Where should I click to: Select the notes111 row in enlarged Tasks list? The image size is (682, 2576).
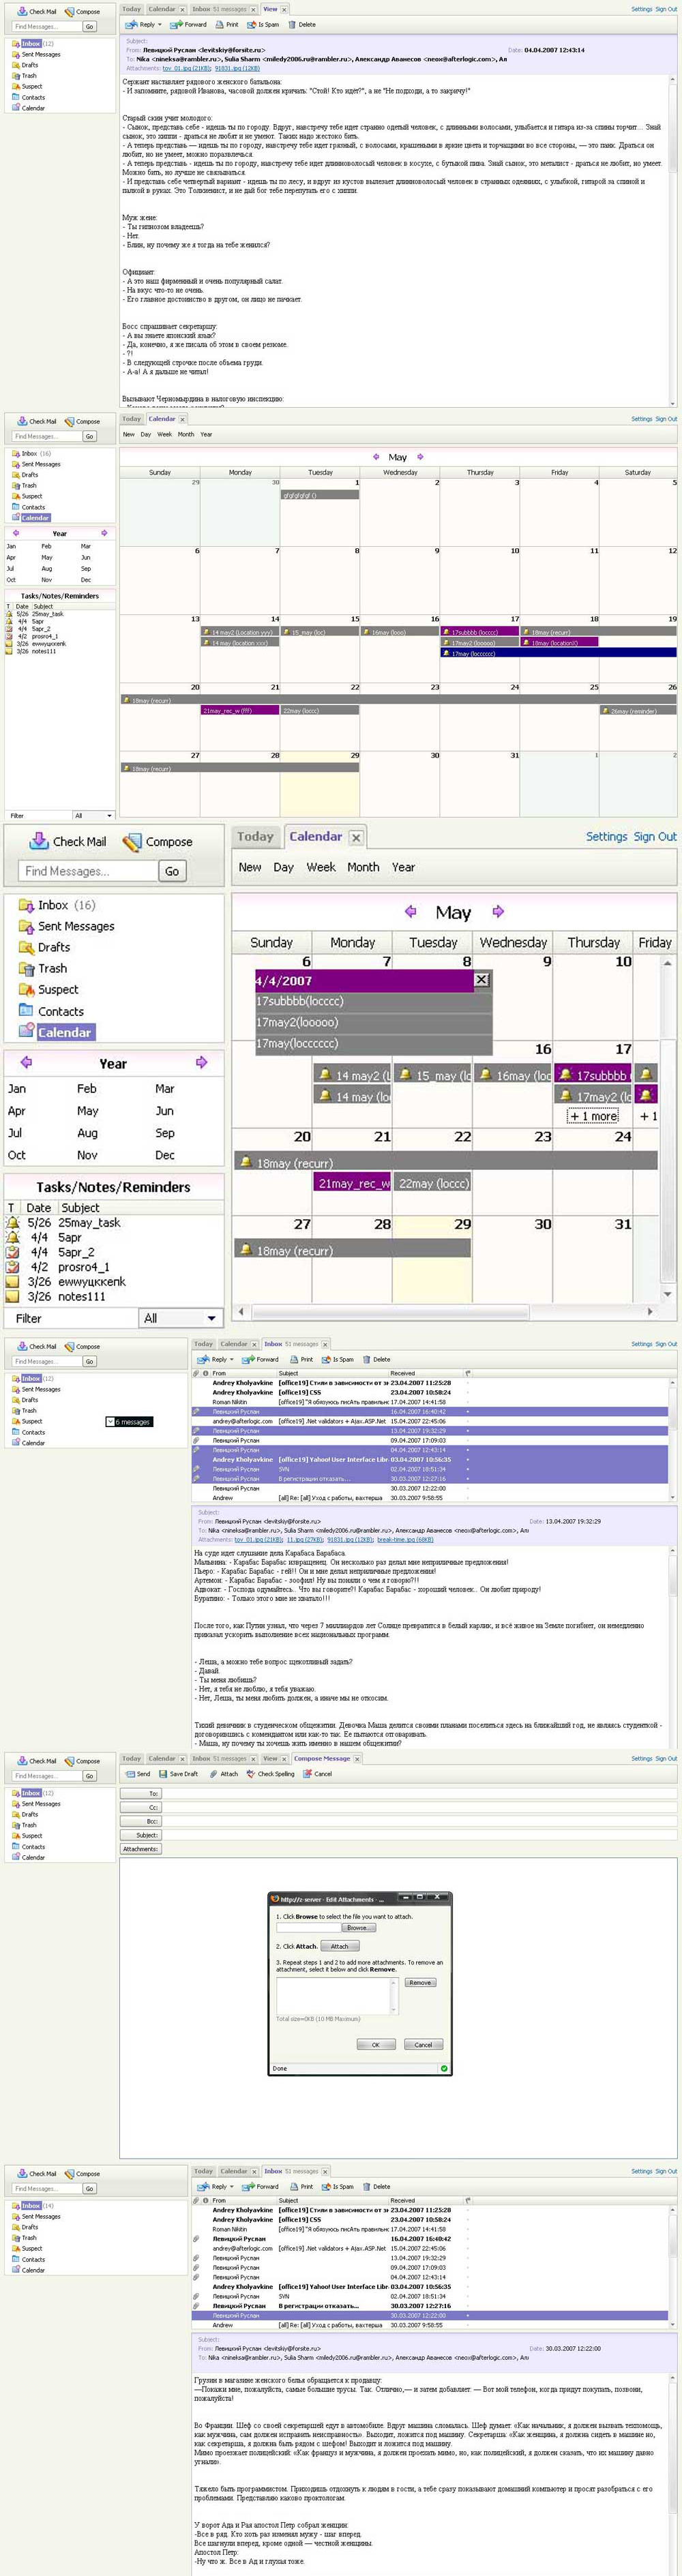click(x=113, y=1296)
